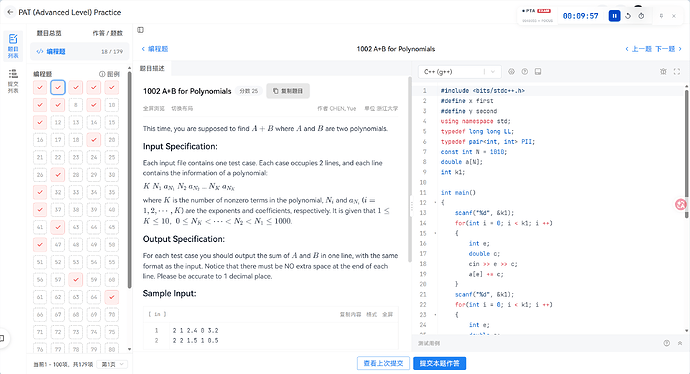Open the editor help question-mark icon

(x=525, y=71)
